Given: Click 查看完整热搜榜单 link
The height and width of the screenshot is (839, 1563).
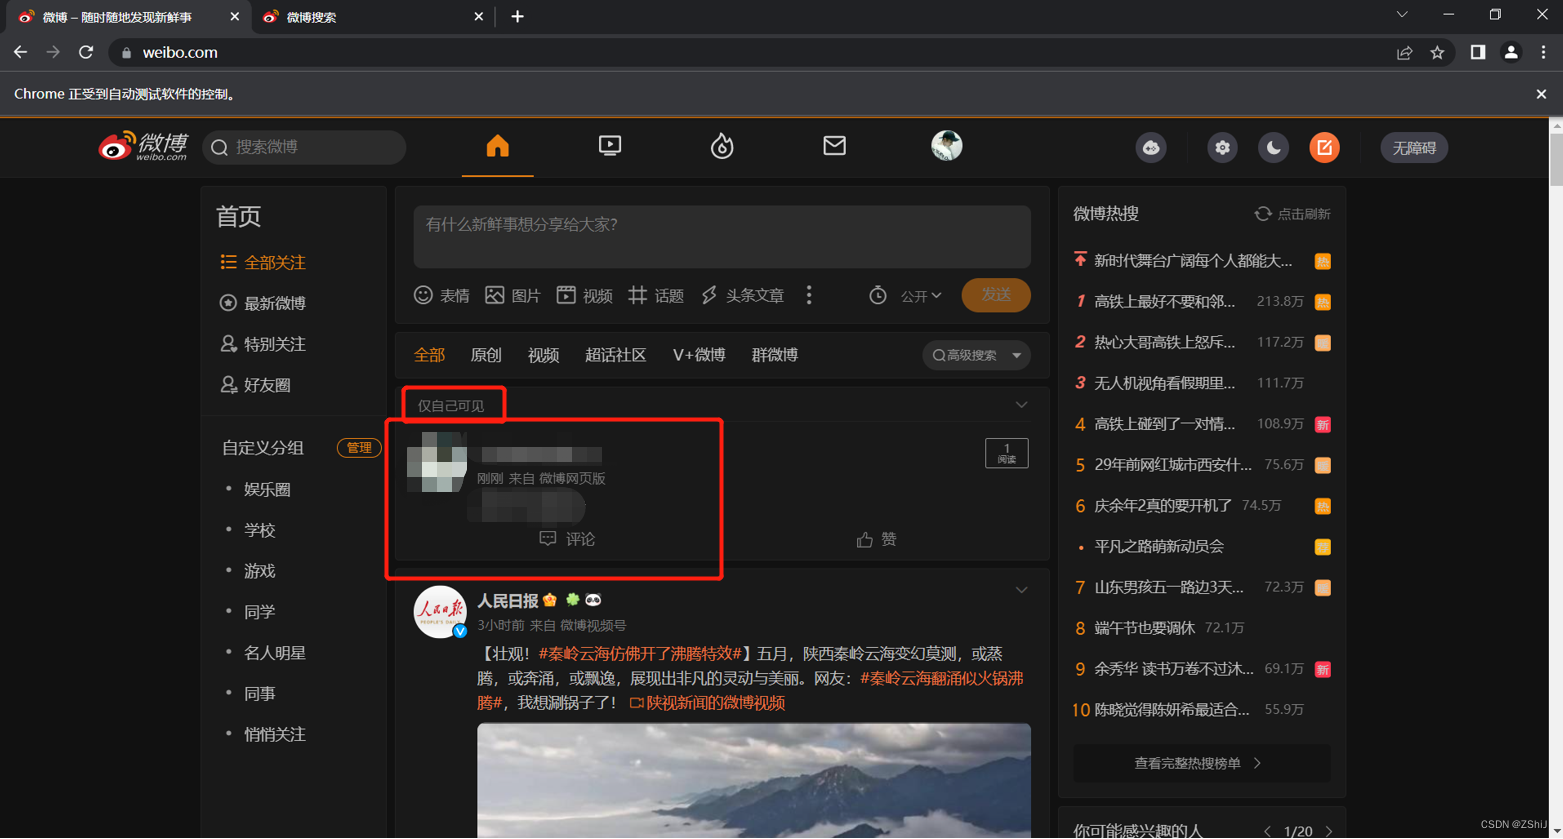Looking at the screenshot, I should coord(1201,763).
